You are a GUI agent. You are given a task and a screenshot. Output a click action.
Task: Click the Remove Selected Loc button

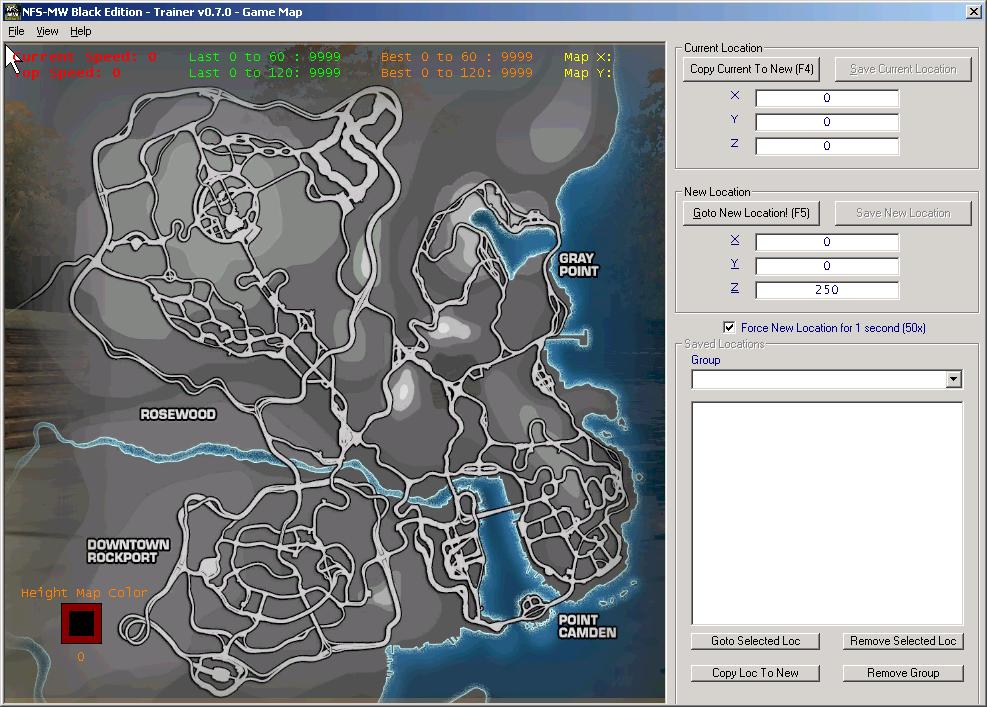(x=902, y=641)
